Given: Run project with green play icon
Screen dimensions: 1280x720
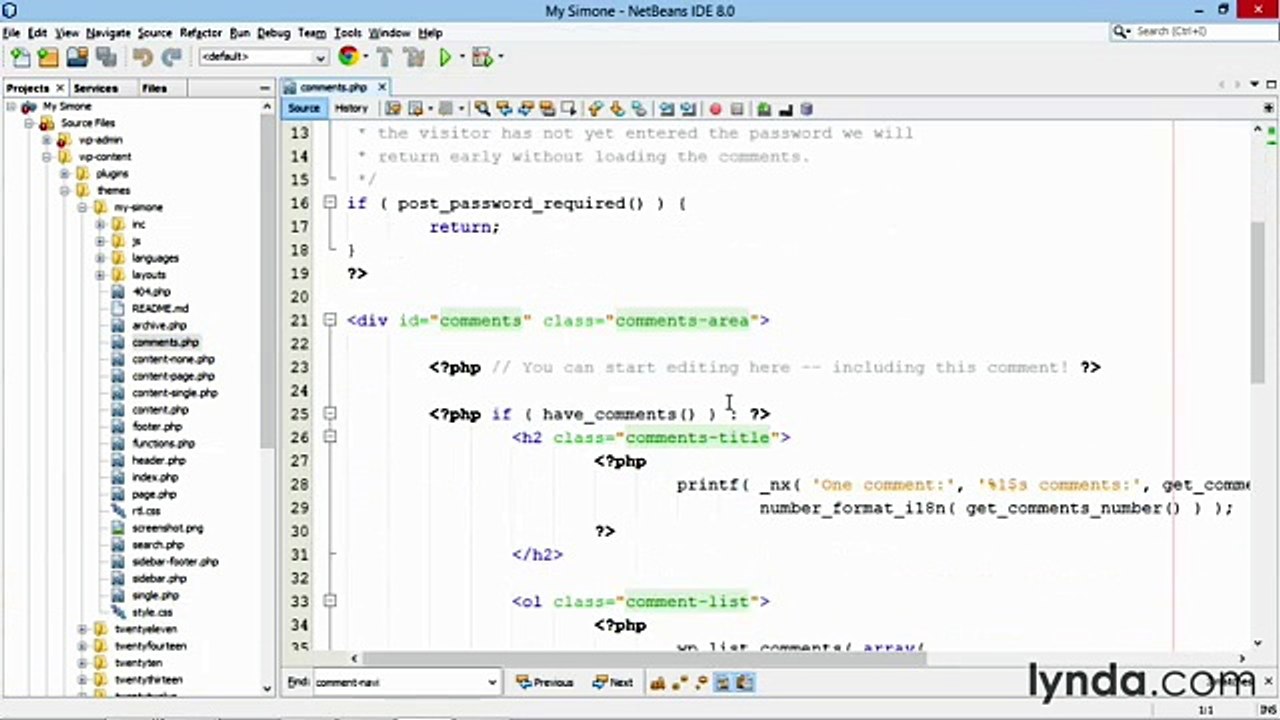Looking at the screenshot, I should (x=446, y=57).
